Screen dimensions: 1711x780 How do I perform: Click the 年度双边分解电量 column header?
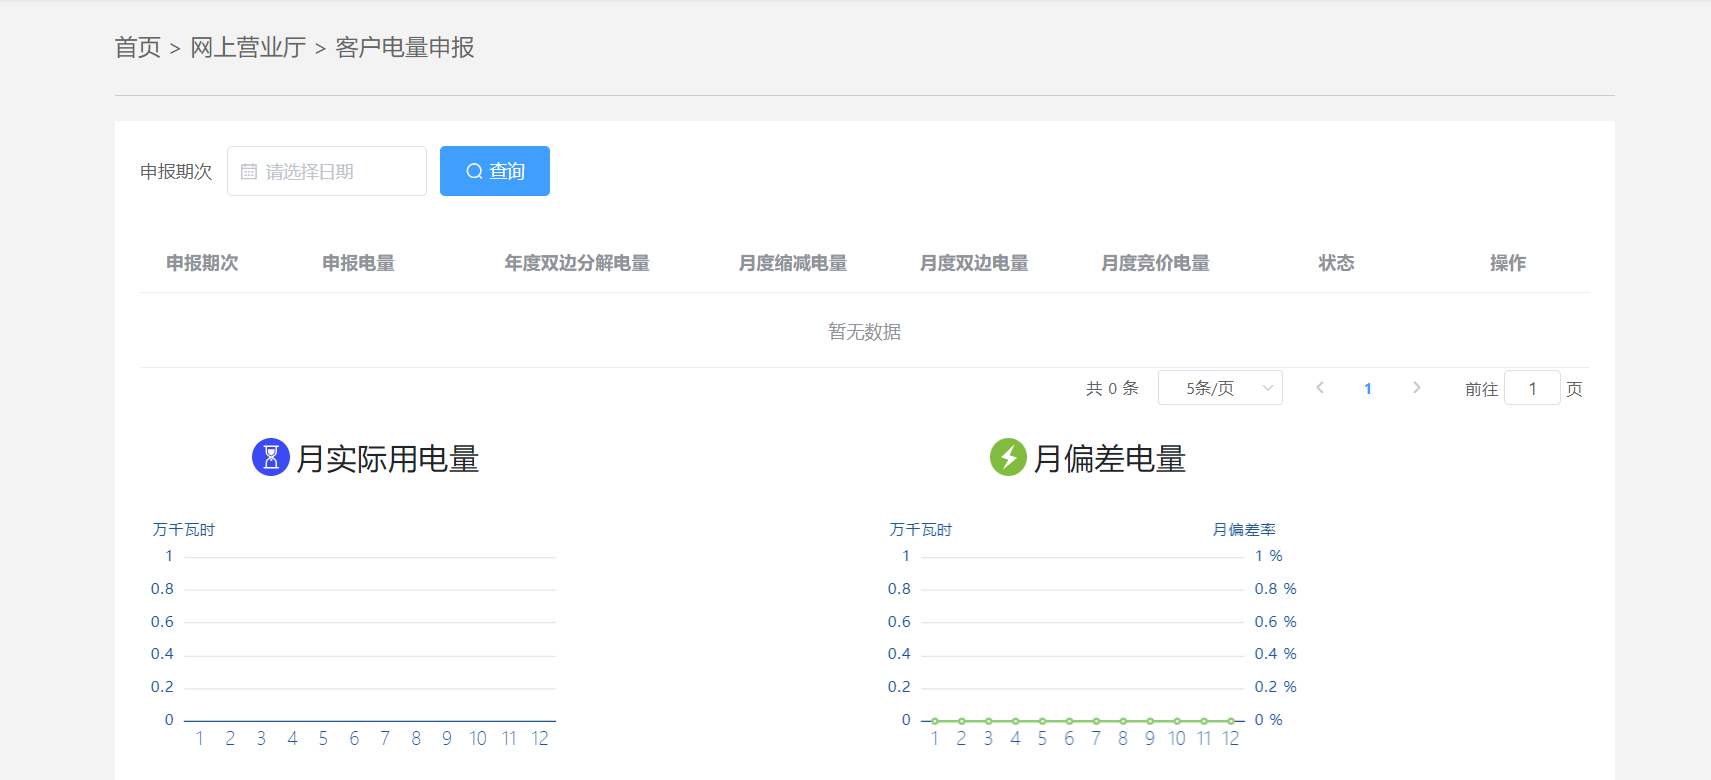(x=577, y=263)
